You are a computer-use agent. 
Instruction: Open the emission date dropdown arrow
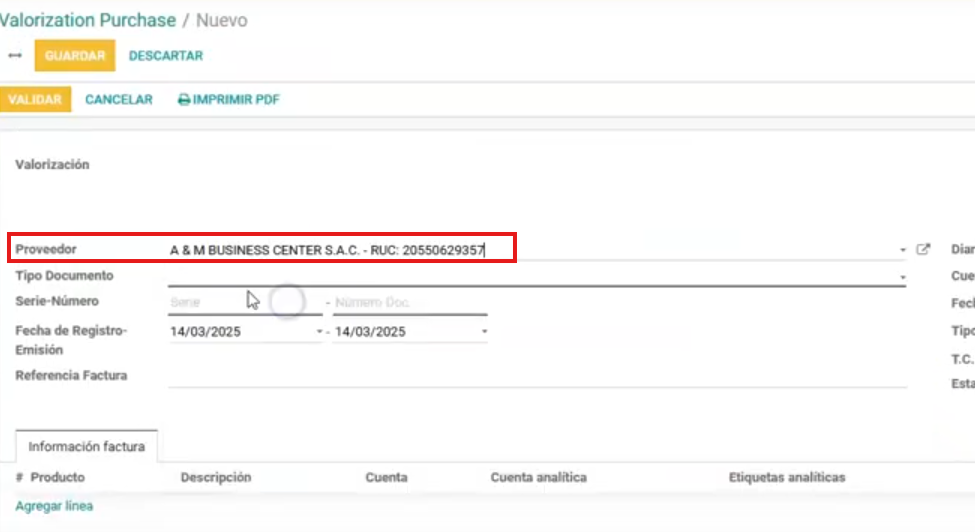coord(484,332)
